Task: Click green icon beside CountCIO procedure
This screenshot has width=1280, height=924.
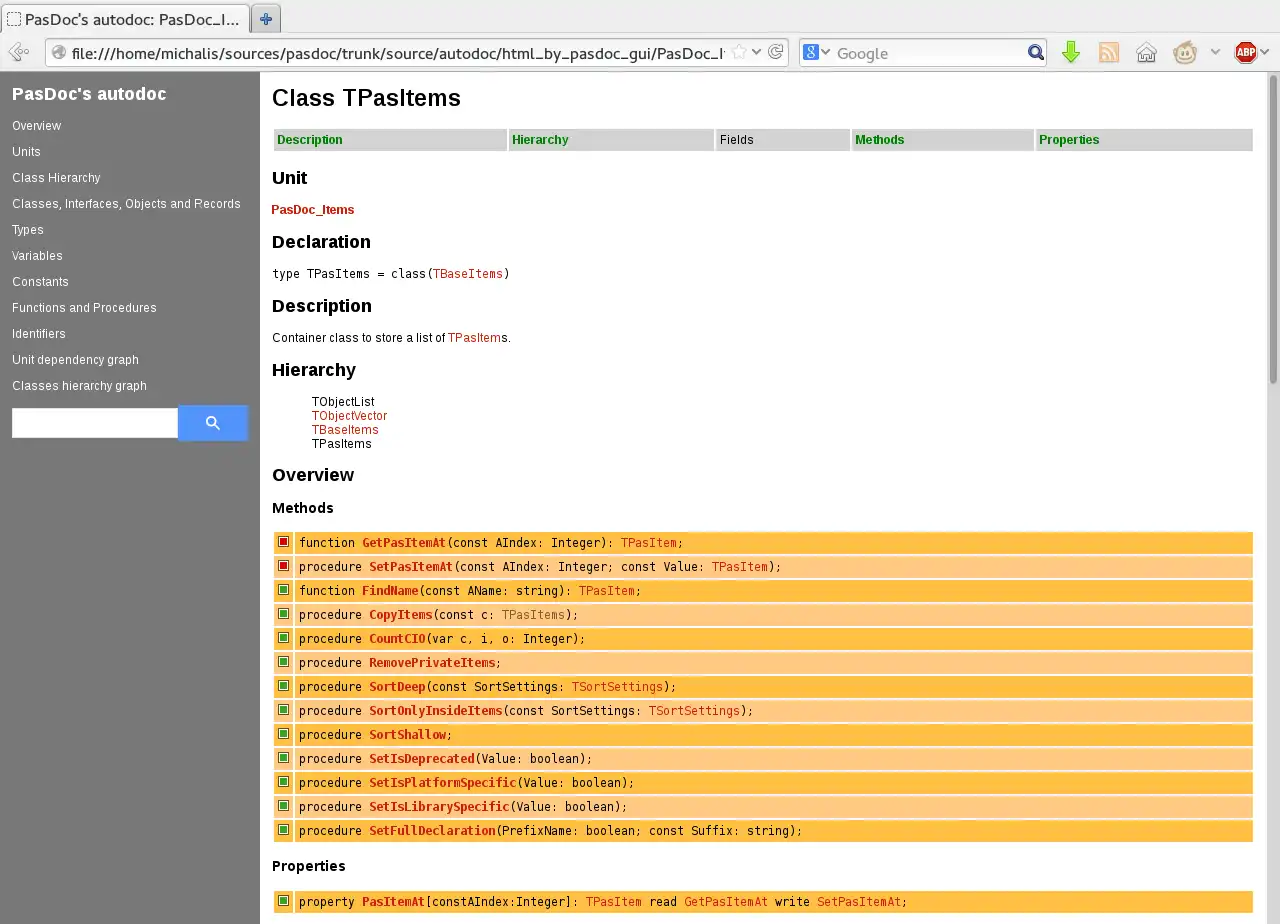Action: 284,638
